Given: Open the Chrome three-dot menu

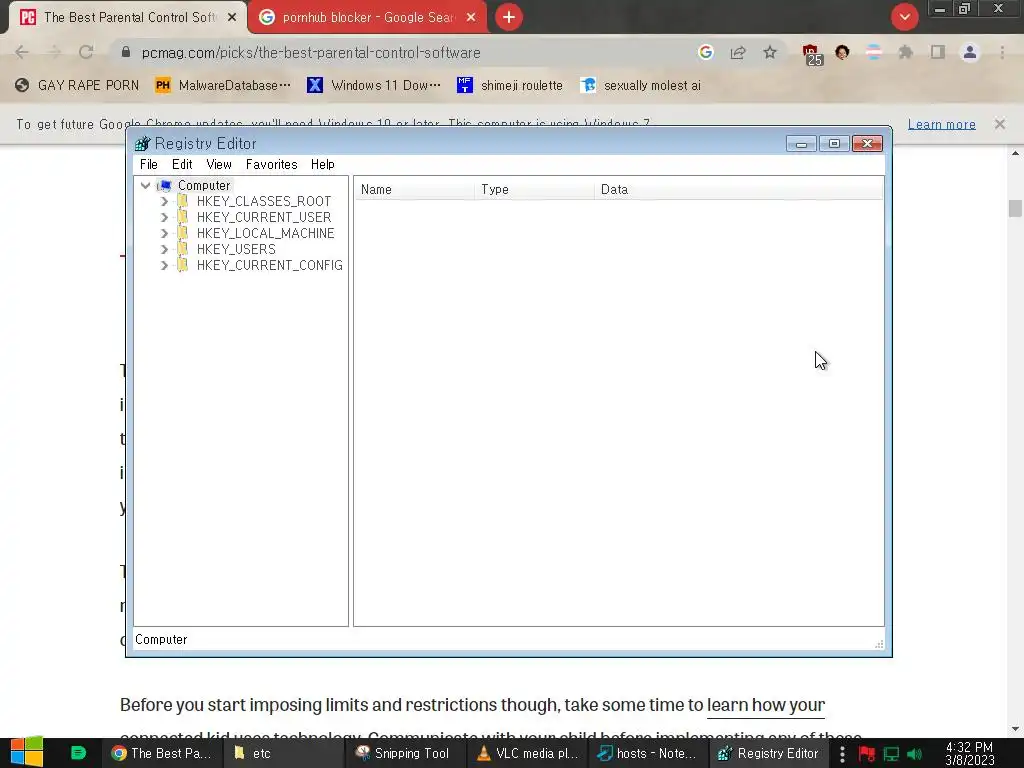Looking at the screenshot, I should [x=1002, y=52].
